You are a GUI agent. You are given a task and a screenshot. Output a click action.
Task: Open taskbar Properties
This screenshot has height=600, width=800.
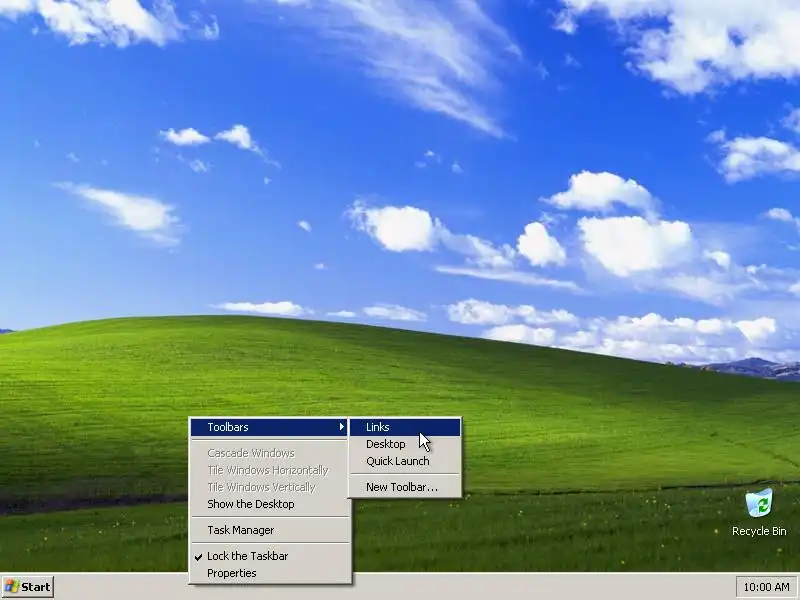[270, 573]
